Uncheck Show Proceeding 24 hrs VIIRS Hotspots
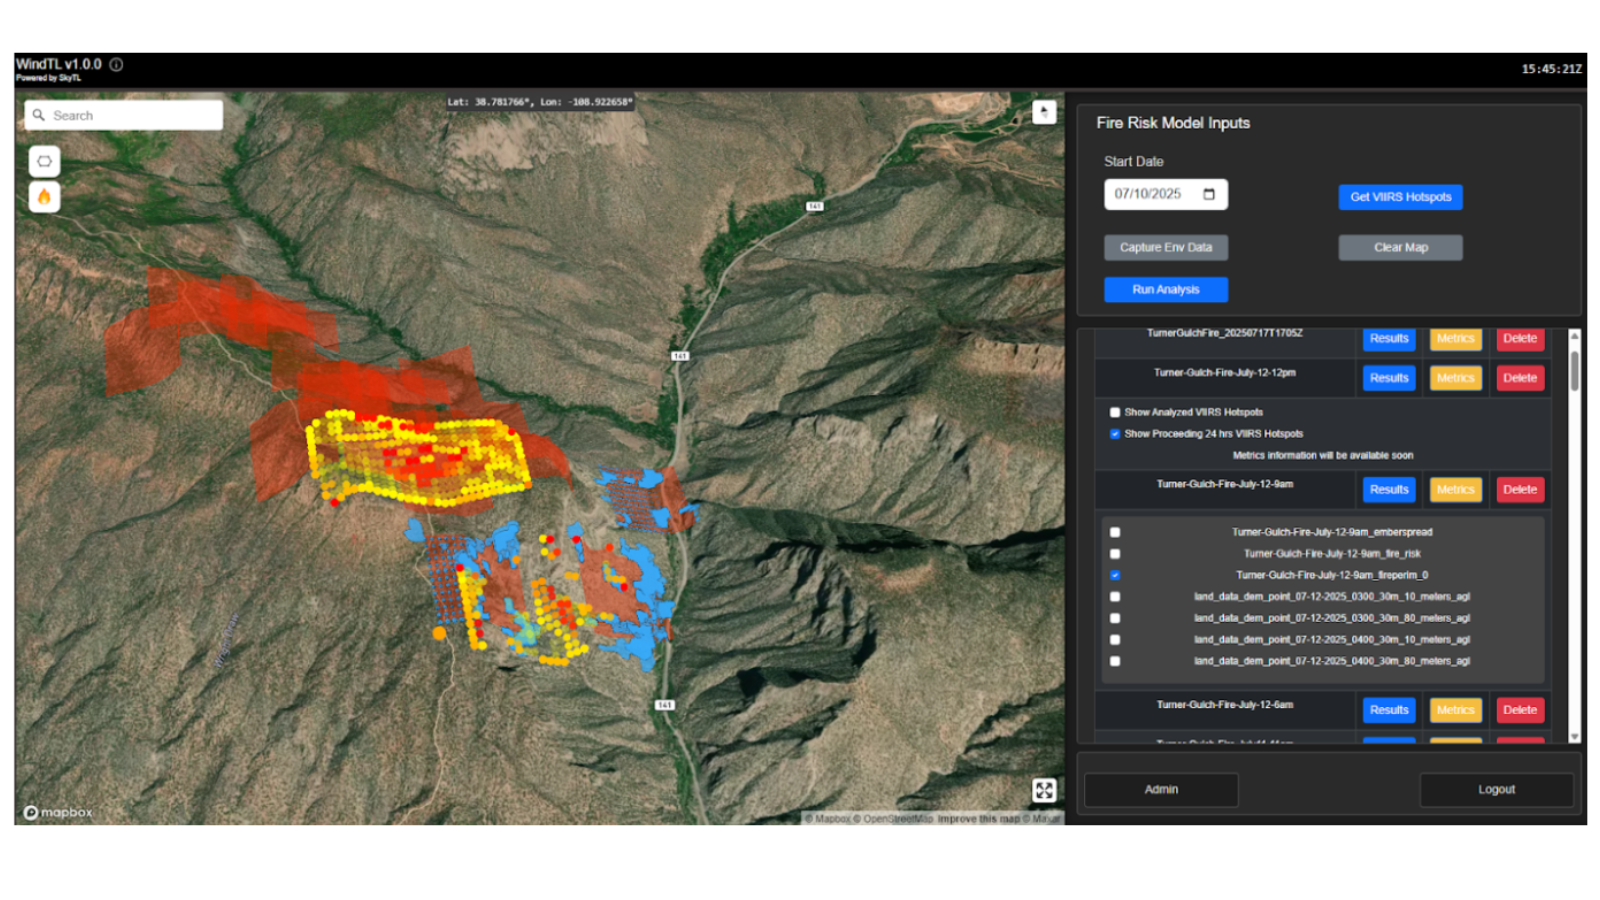1600x900 pixels. tap(1115, 434)
